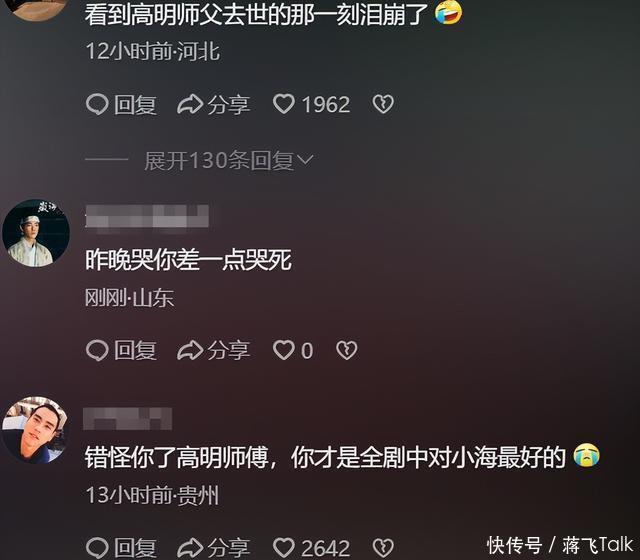Reply to the Shandong comment

pos(121,351)
